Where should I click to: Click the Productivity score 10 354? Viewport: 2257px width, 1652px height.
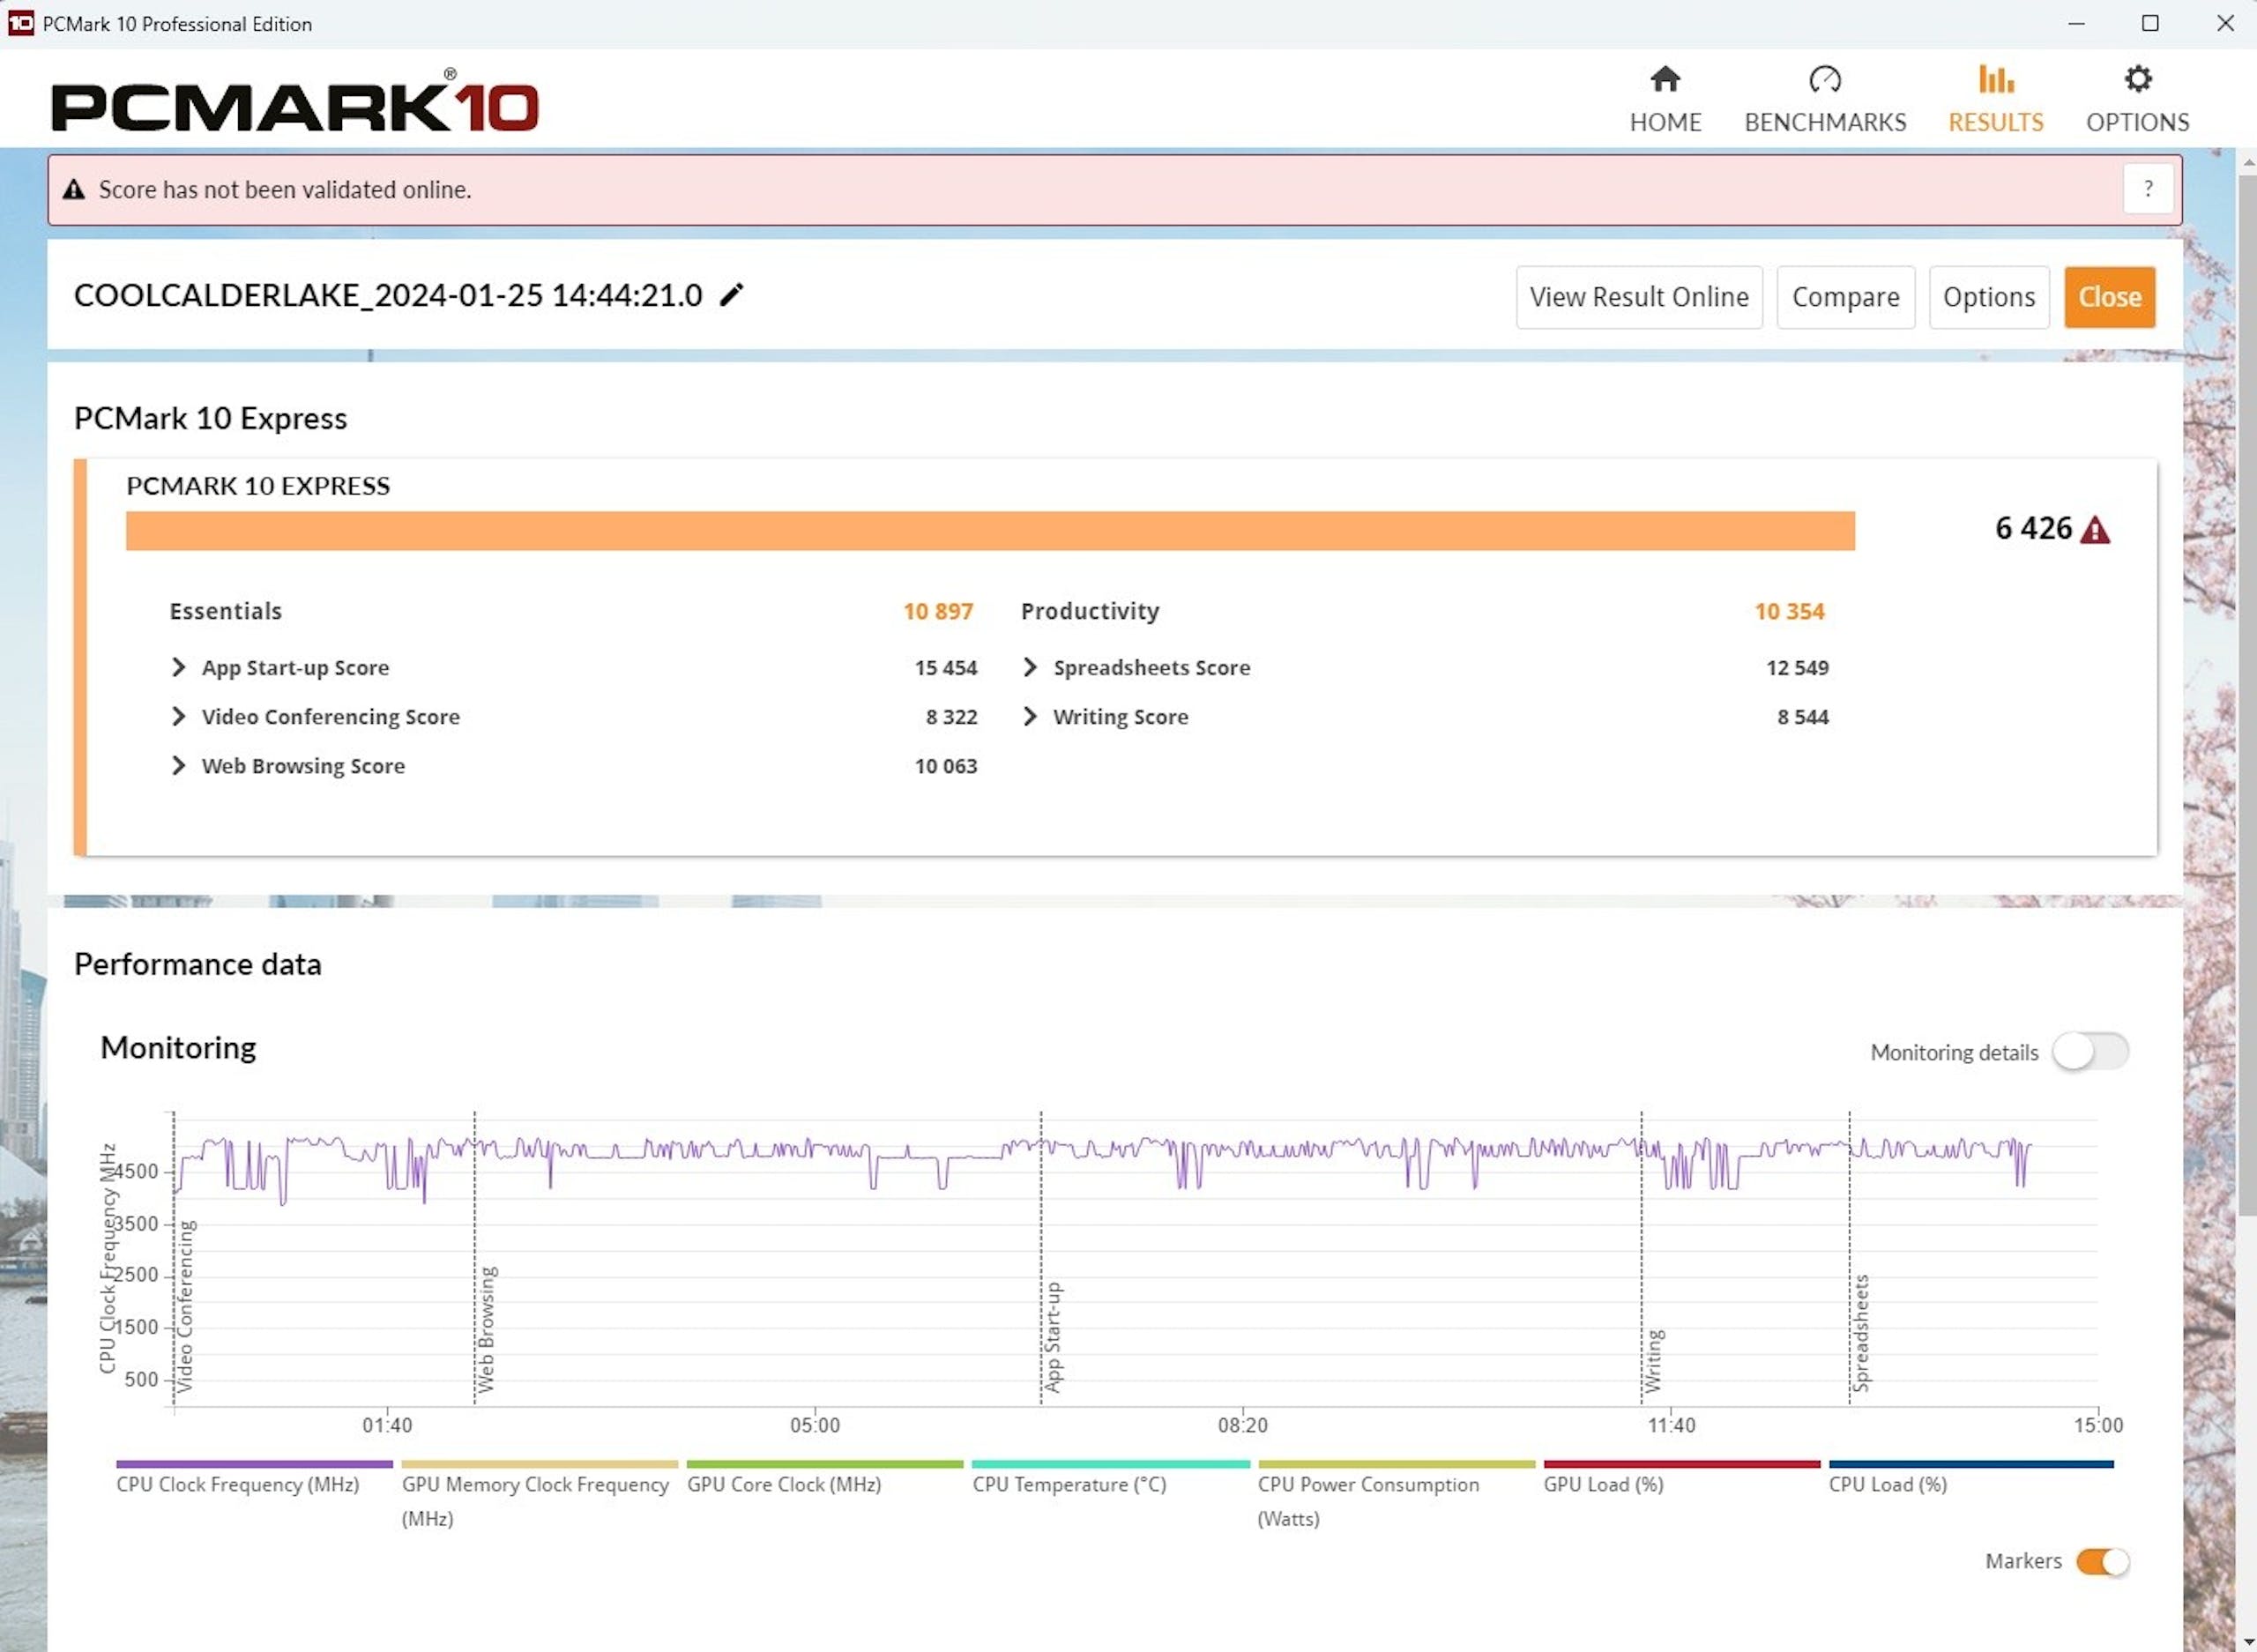point(1789,611)
